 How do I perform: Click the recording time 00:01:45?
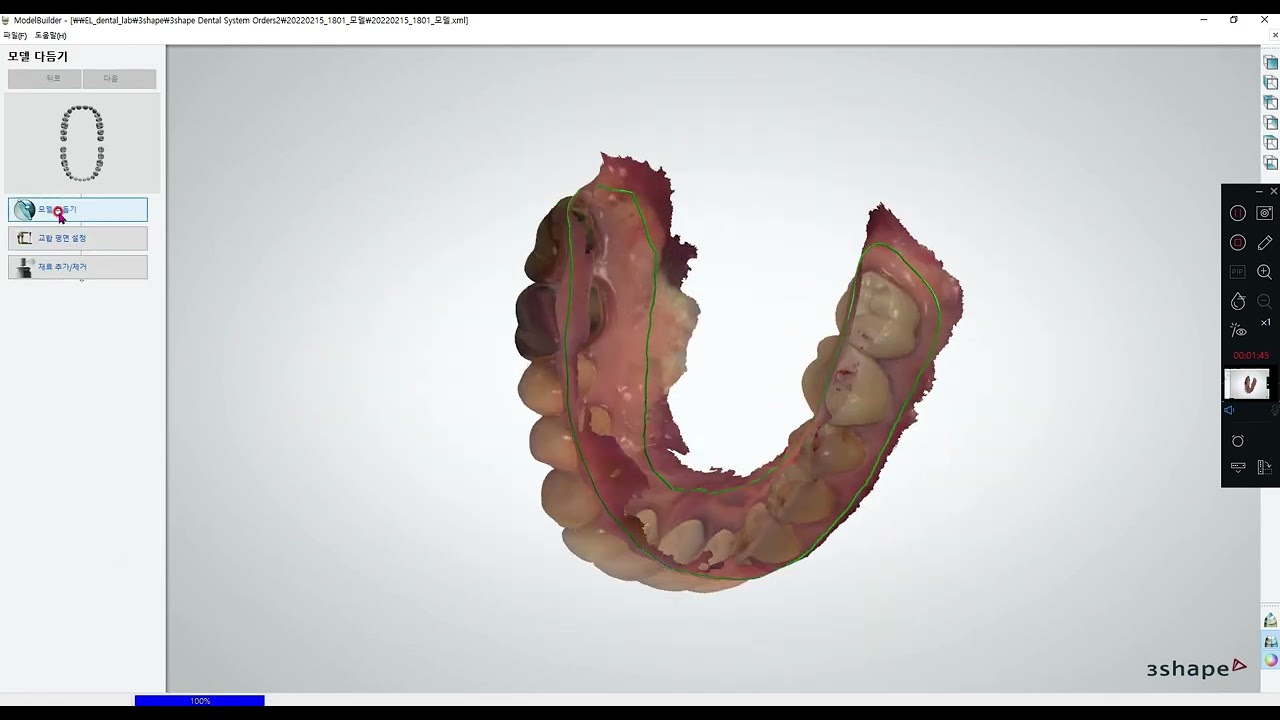point(1251,356)
